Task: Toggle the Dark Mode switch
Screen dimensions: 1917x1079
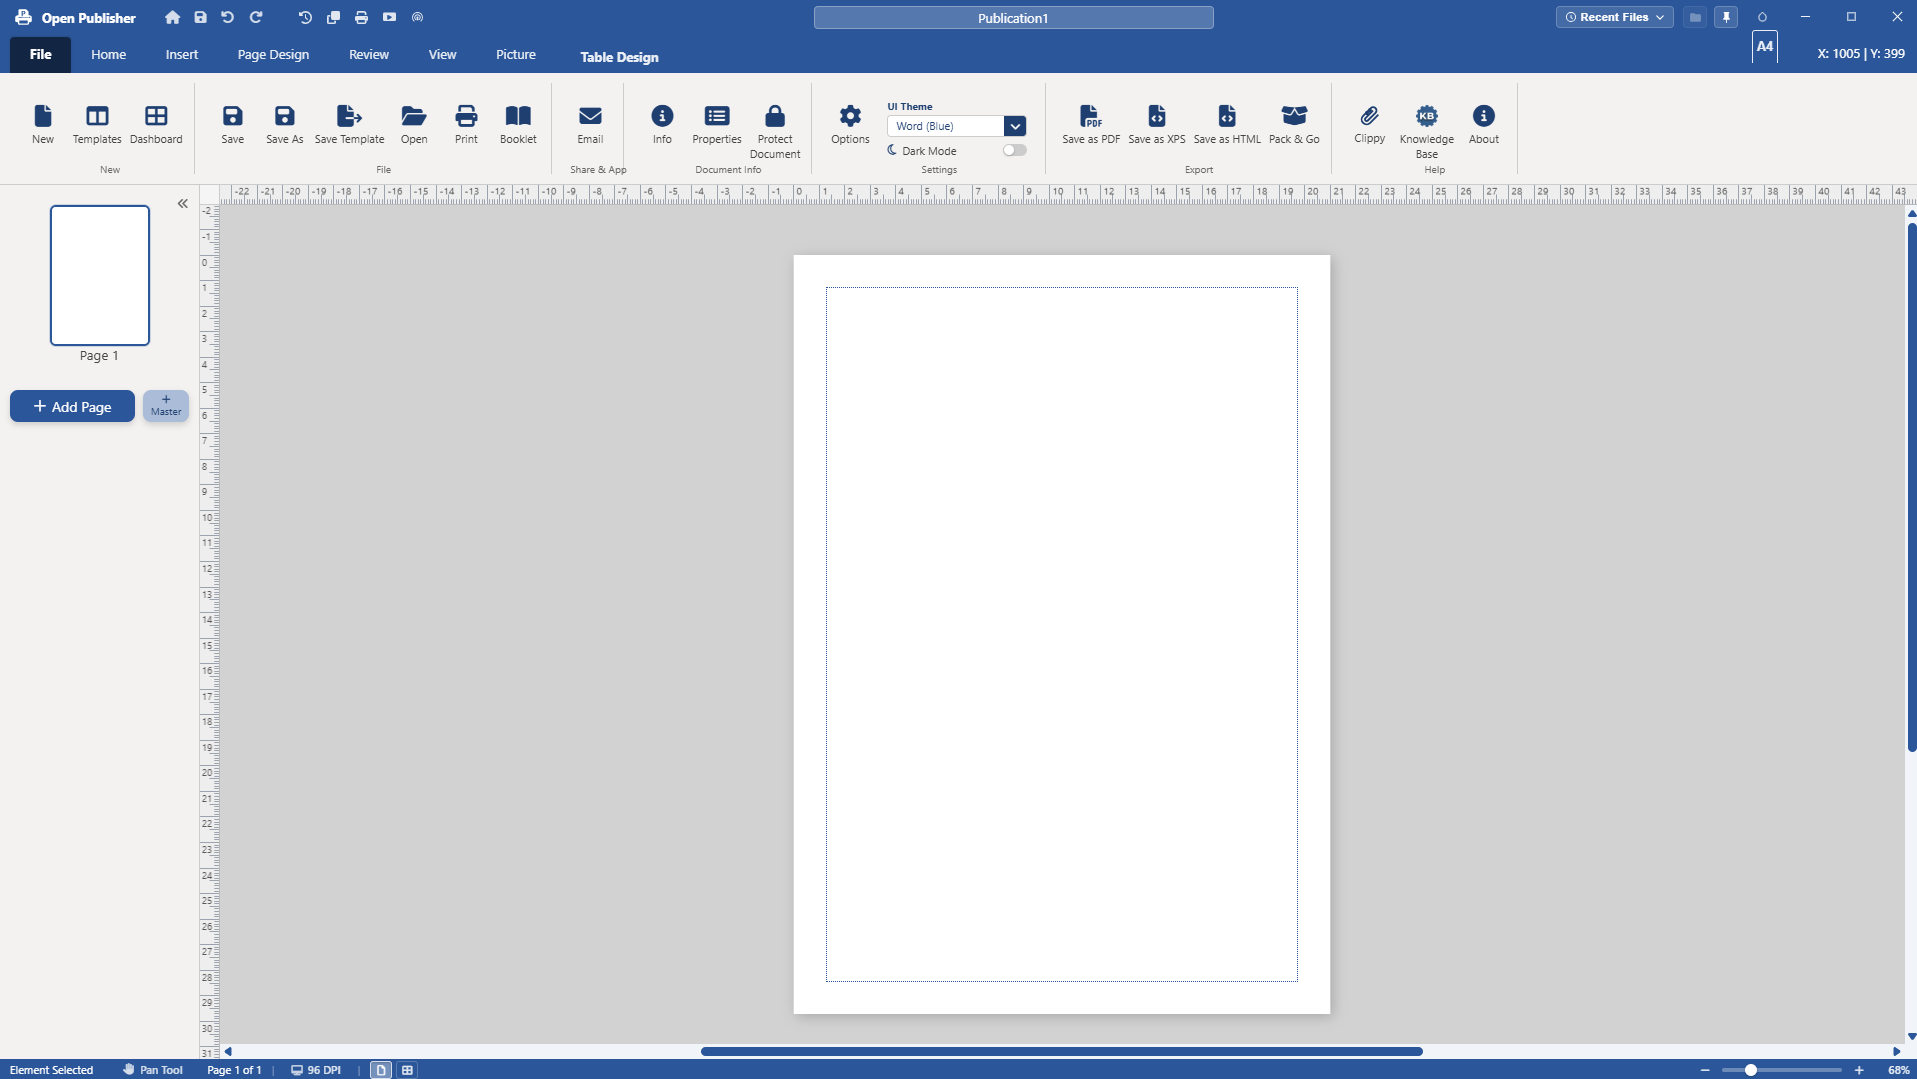Action: coord(1014,150)
